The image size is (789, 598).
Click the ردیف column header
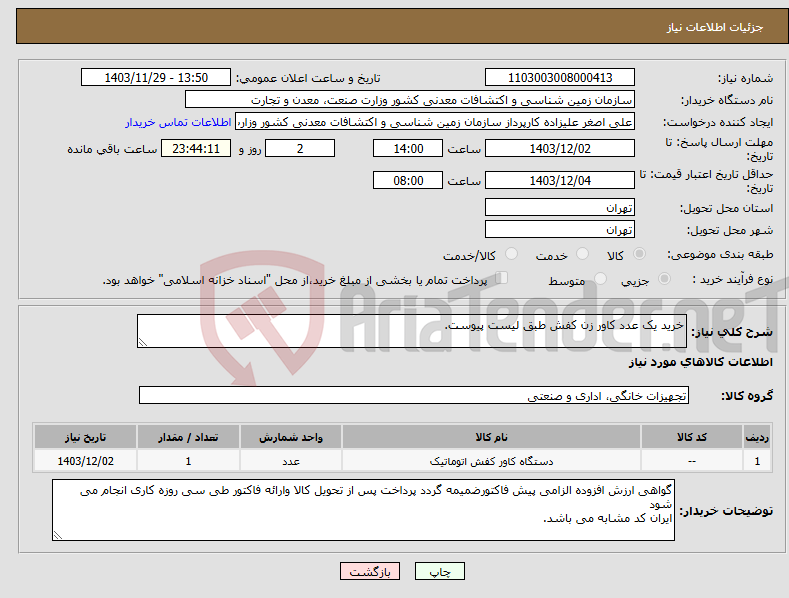(757, 437)
